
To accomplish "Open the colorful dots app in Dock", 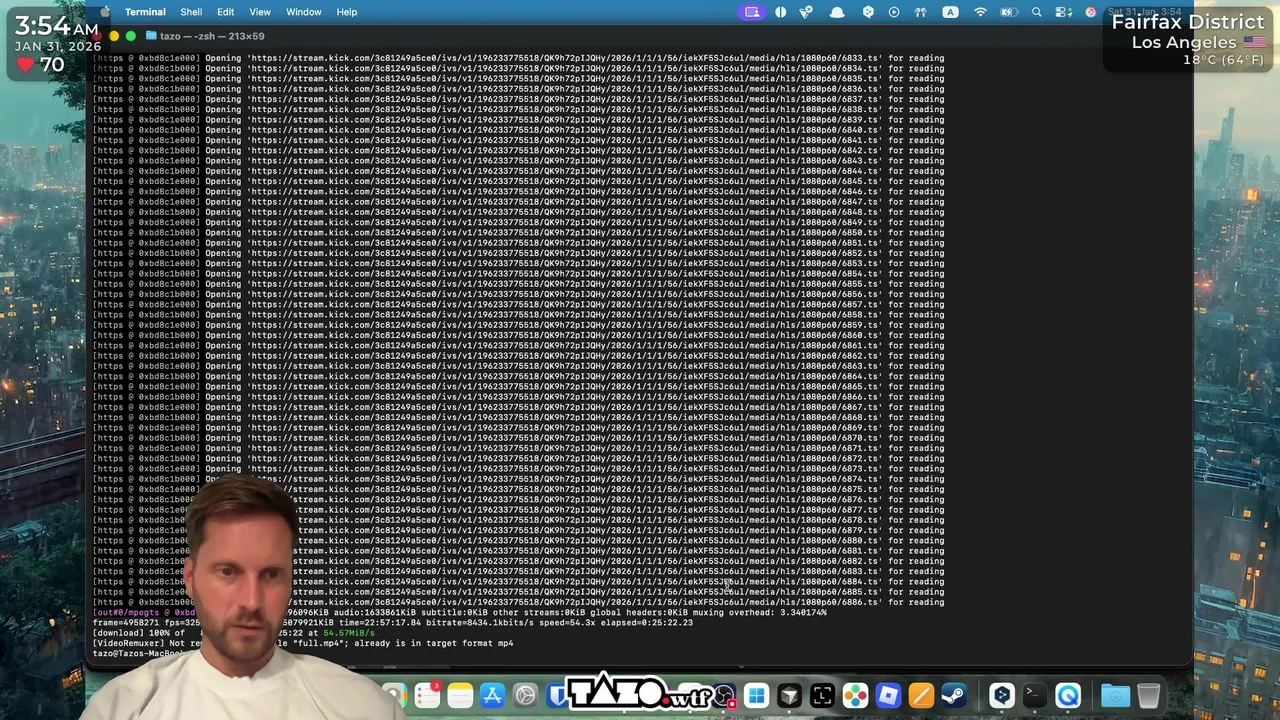I will (855, 695).
